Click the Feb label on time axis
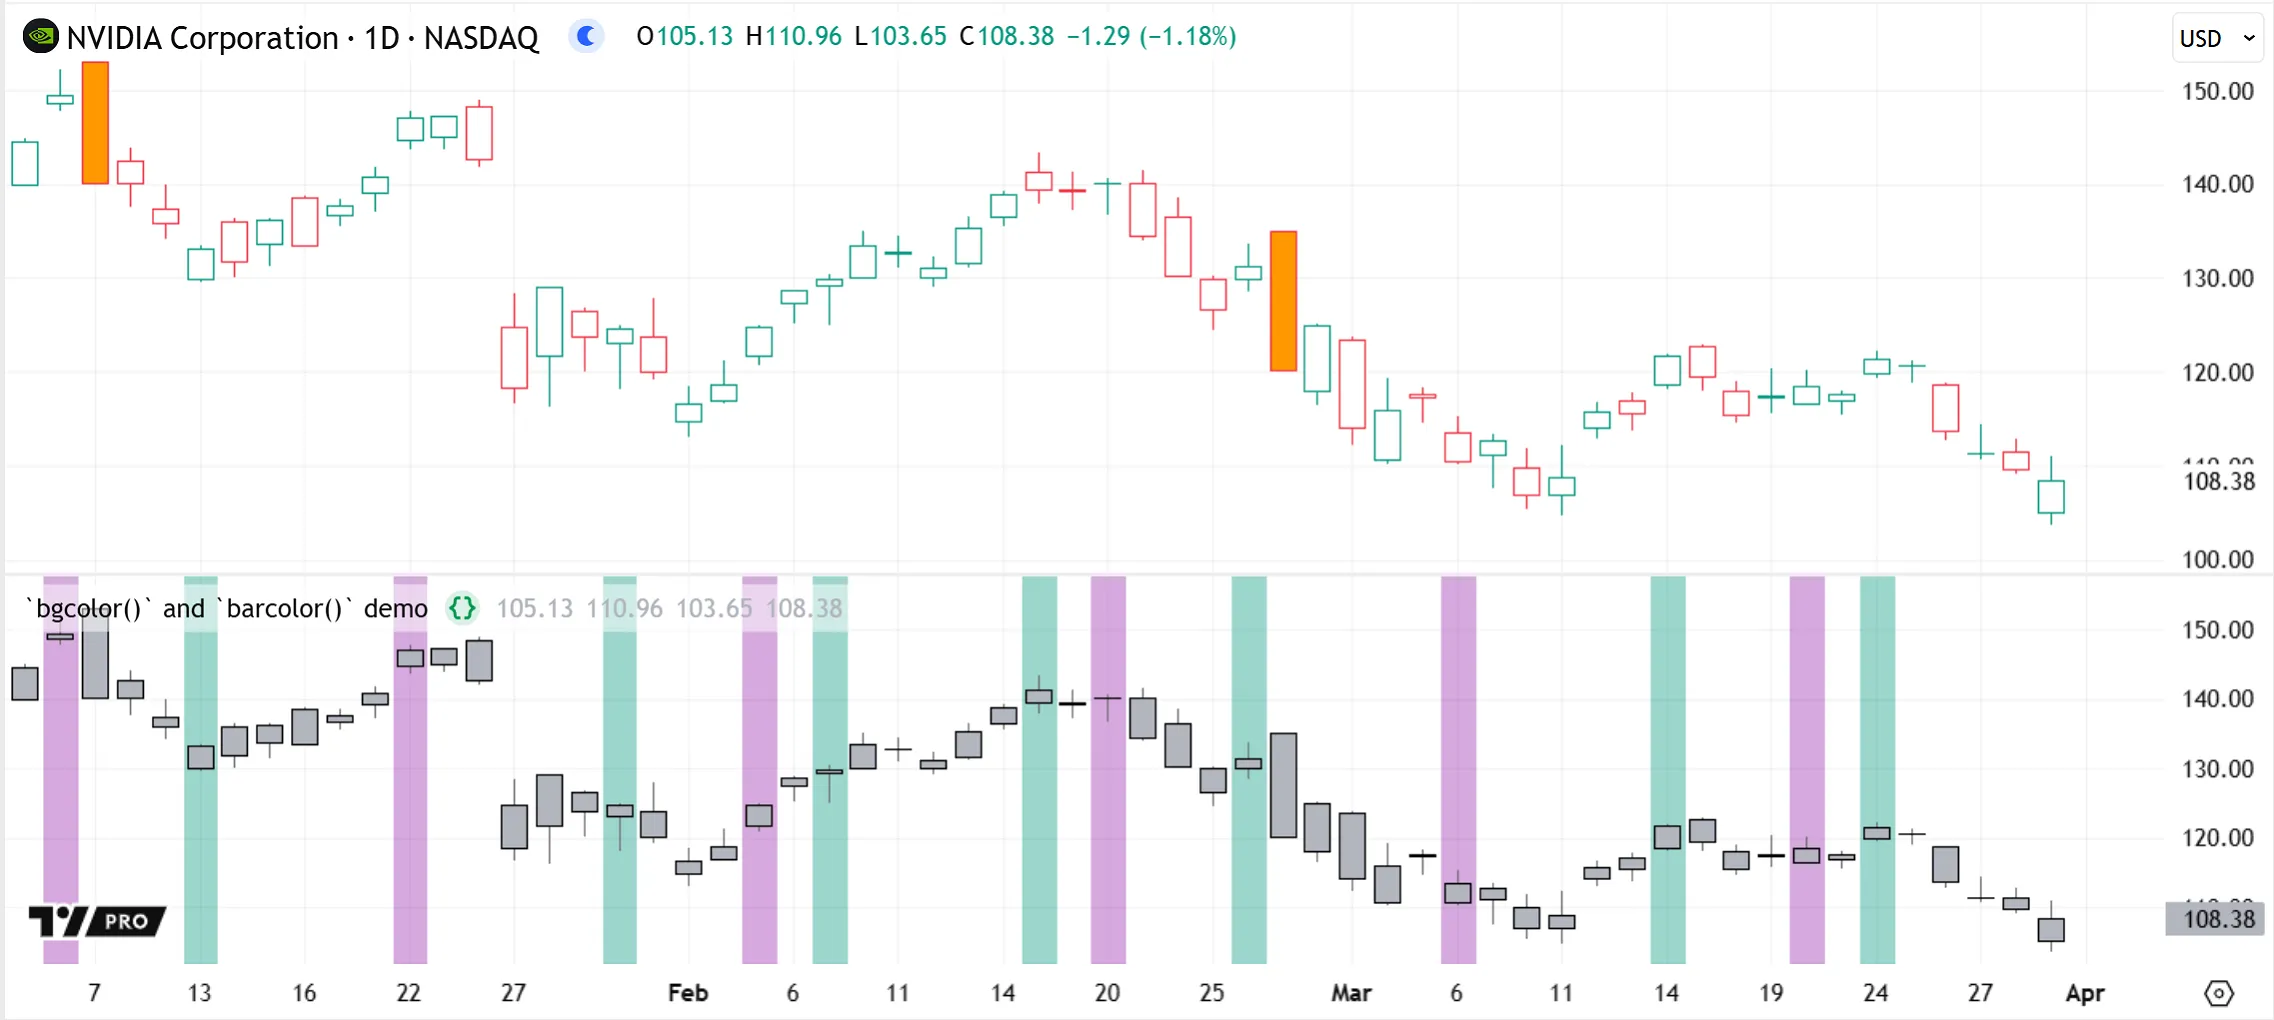 (688, 993)
